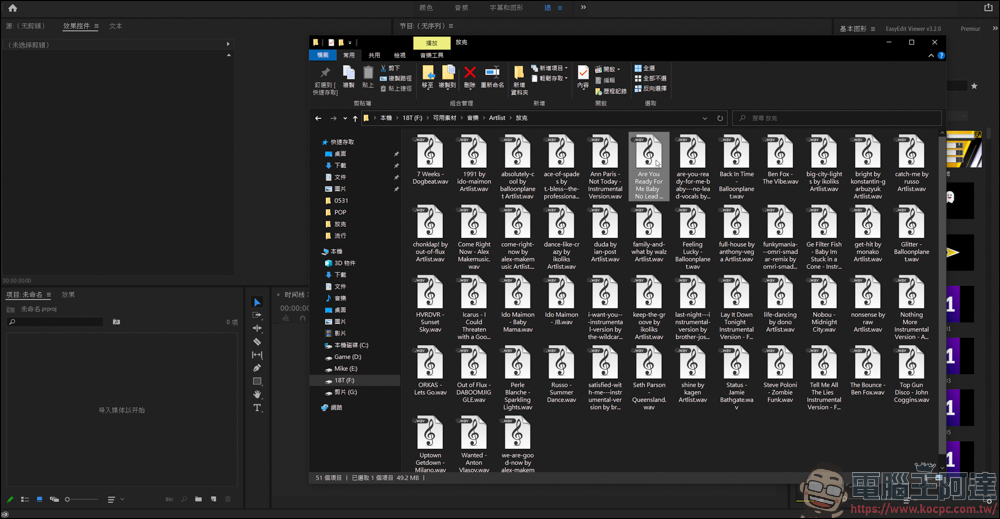Click the Explorer Up one level arrow
The height and width of the screenshot is (519, 1000).
coord(355,118)
